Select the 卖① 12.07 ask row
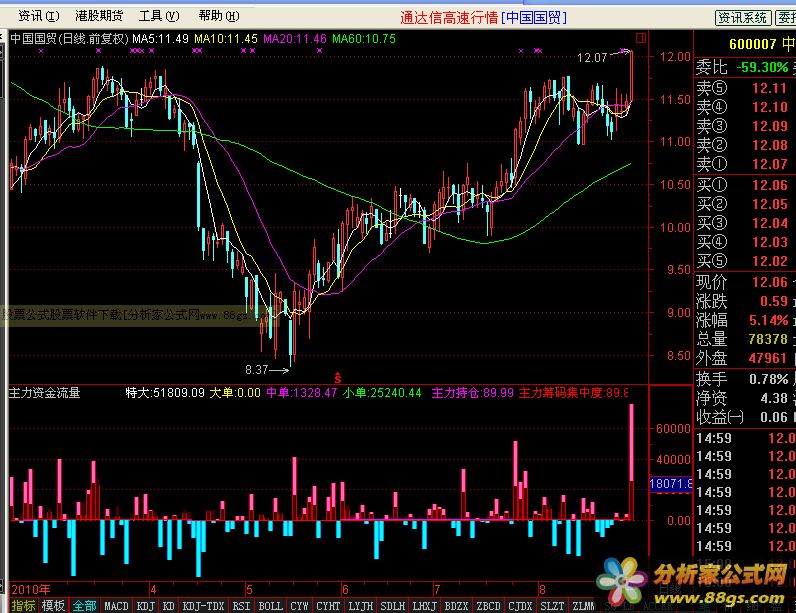796x613 pixels. tap(744, 164)
